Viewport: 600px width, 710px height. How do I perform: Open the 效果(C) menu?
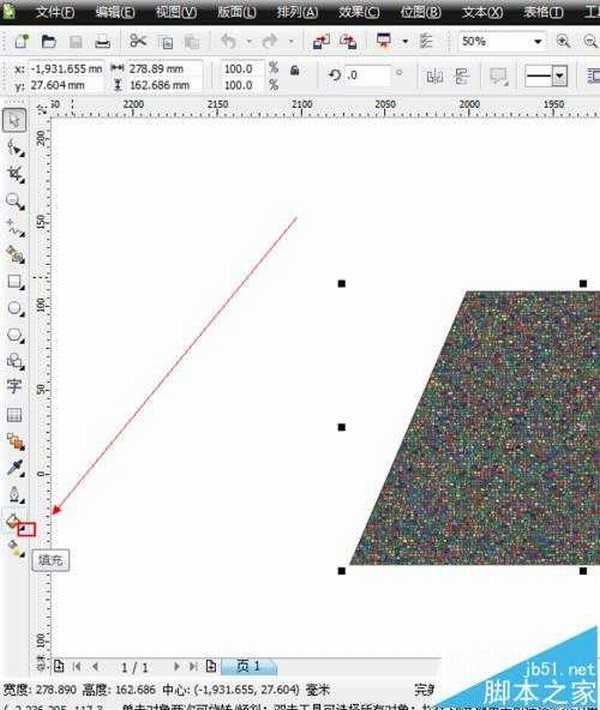point(359,13)
